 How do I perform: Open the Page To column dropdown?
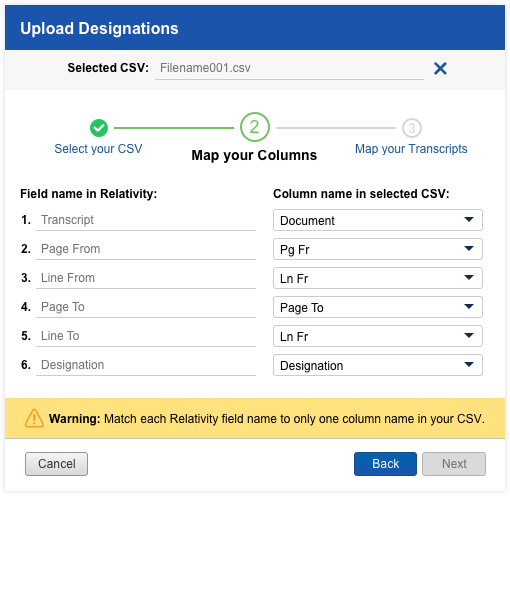[x=378, y=307]
